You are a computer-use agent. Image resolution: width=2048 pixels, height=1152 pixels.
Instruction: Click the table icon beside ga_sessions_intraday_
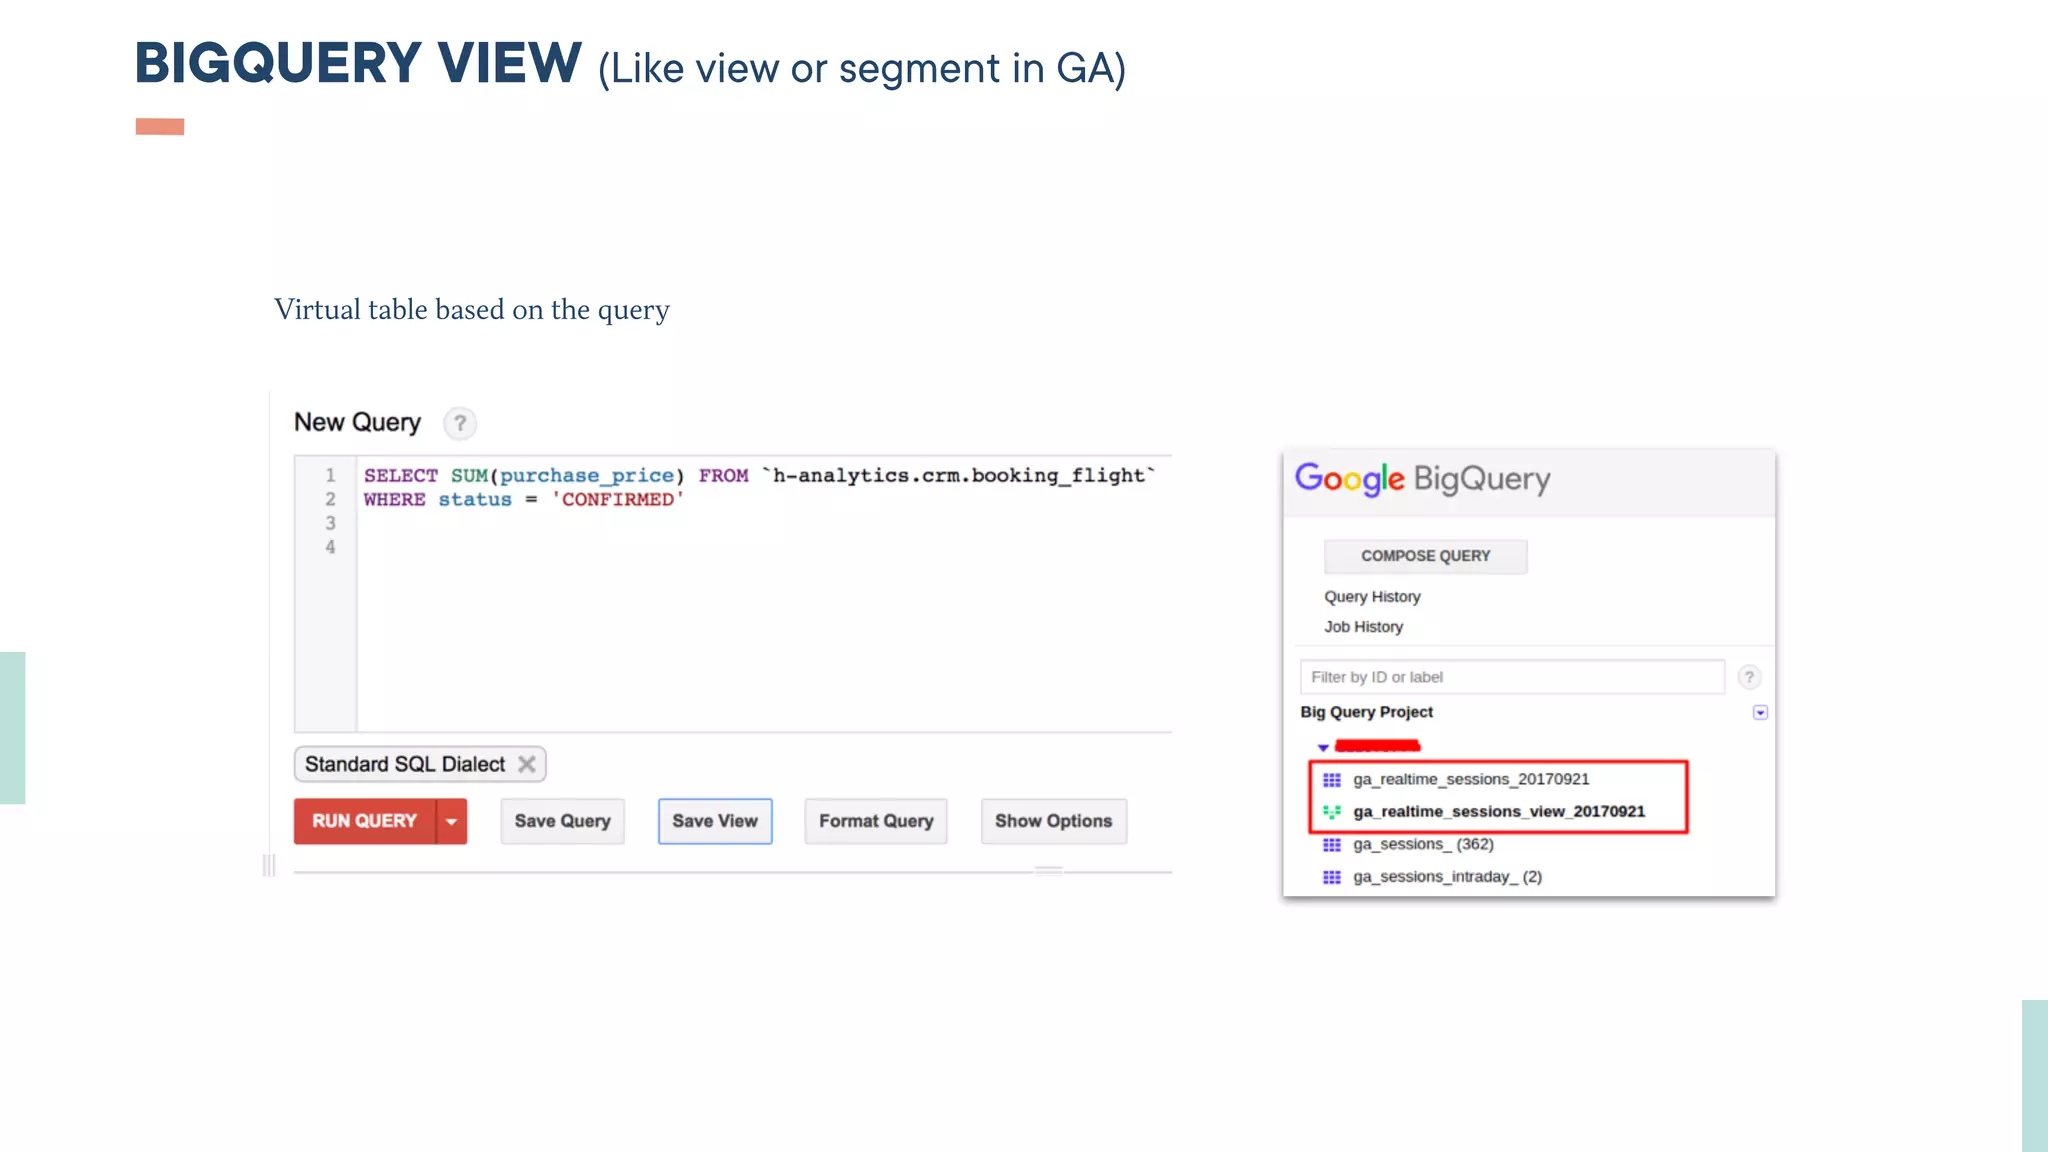pos(1332,877)
